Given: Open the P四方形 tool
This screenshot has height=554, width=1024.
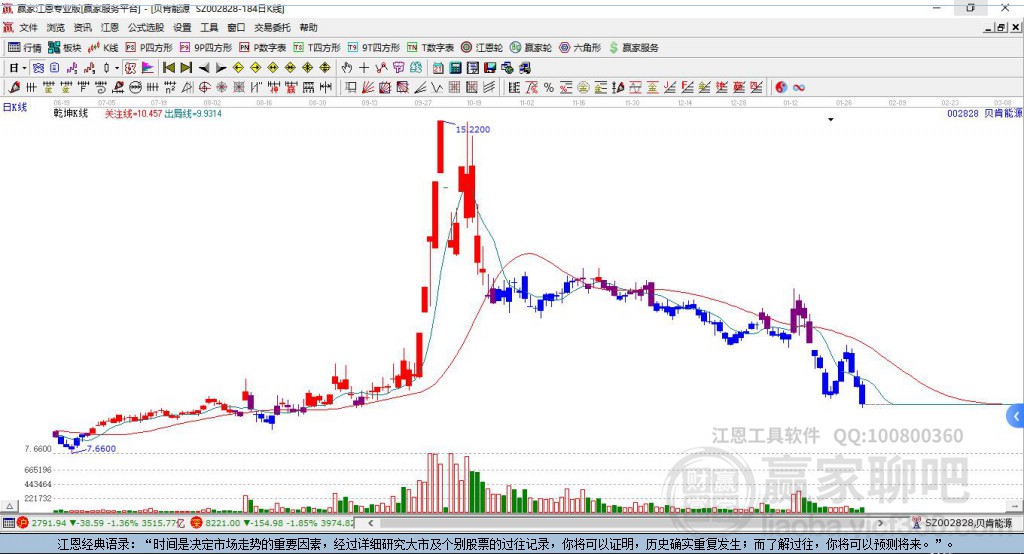Looking at the screenshot, I should 149,48.
